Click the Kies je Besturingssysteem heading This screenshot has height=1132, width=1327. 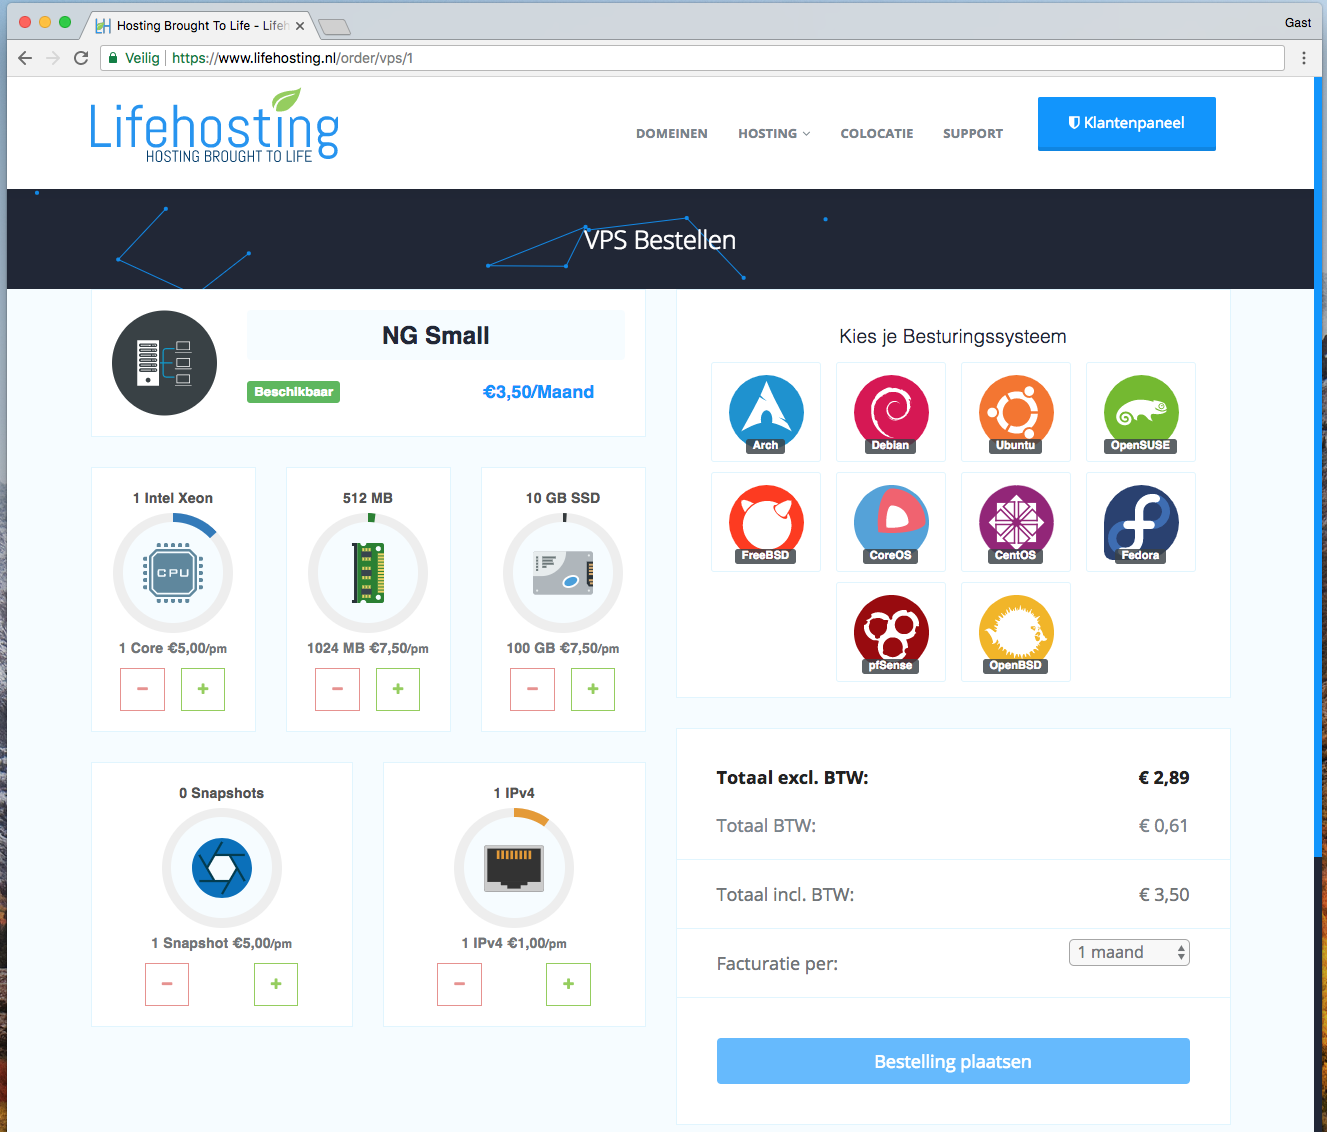[953, 337]
